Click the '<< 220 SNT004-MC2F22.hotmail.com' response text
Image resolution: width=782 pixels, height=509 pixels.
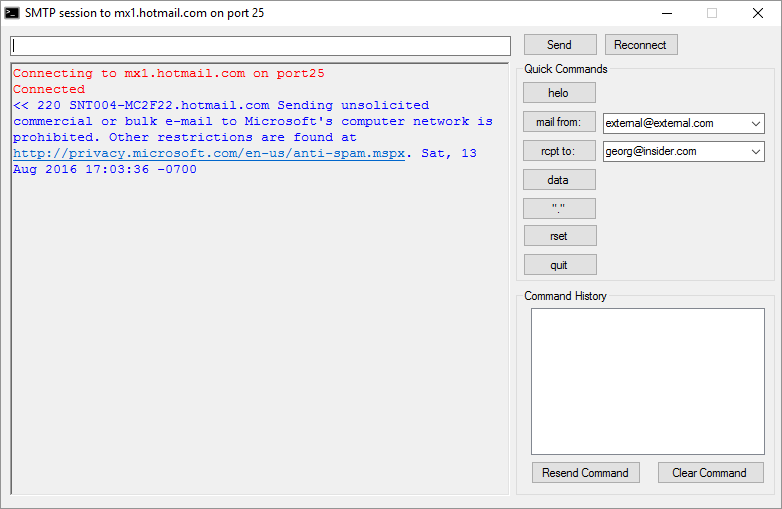pos(141,105)
